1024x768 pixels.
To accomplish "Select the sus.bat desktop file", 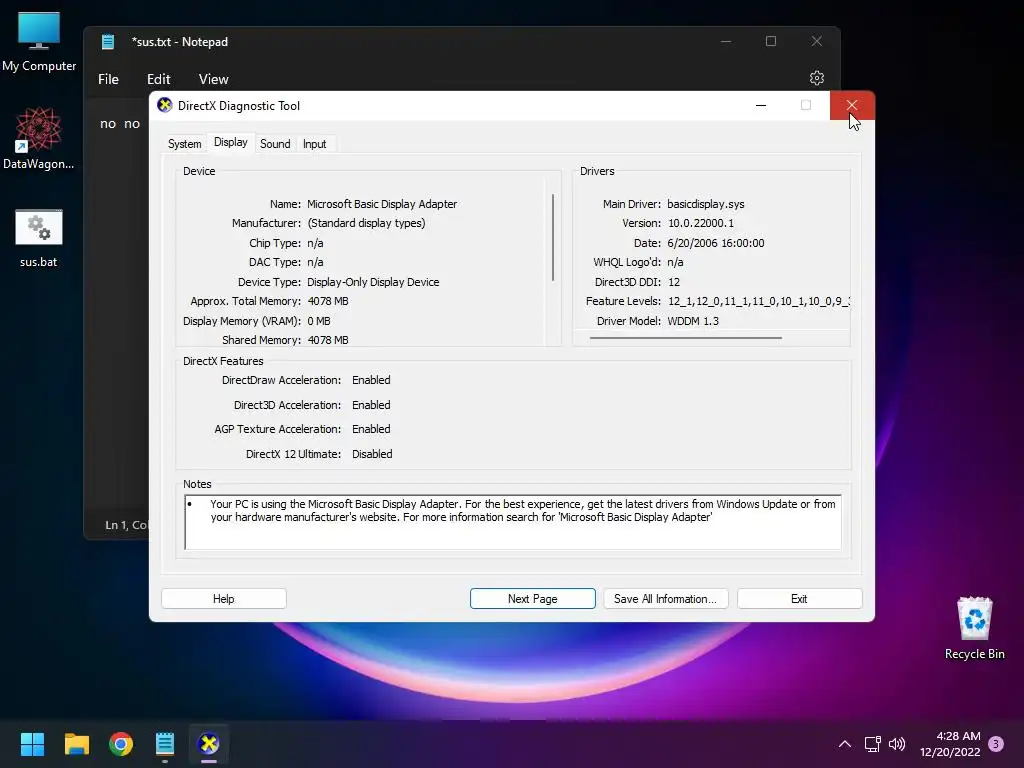I will click(39, 238).
